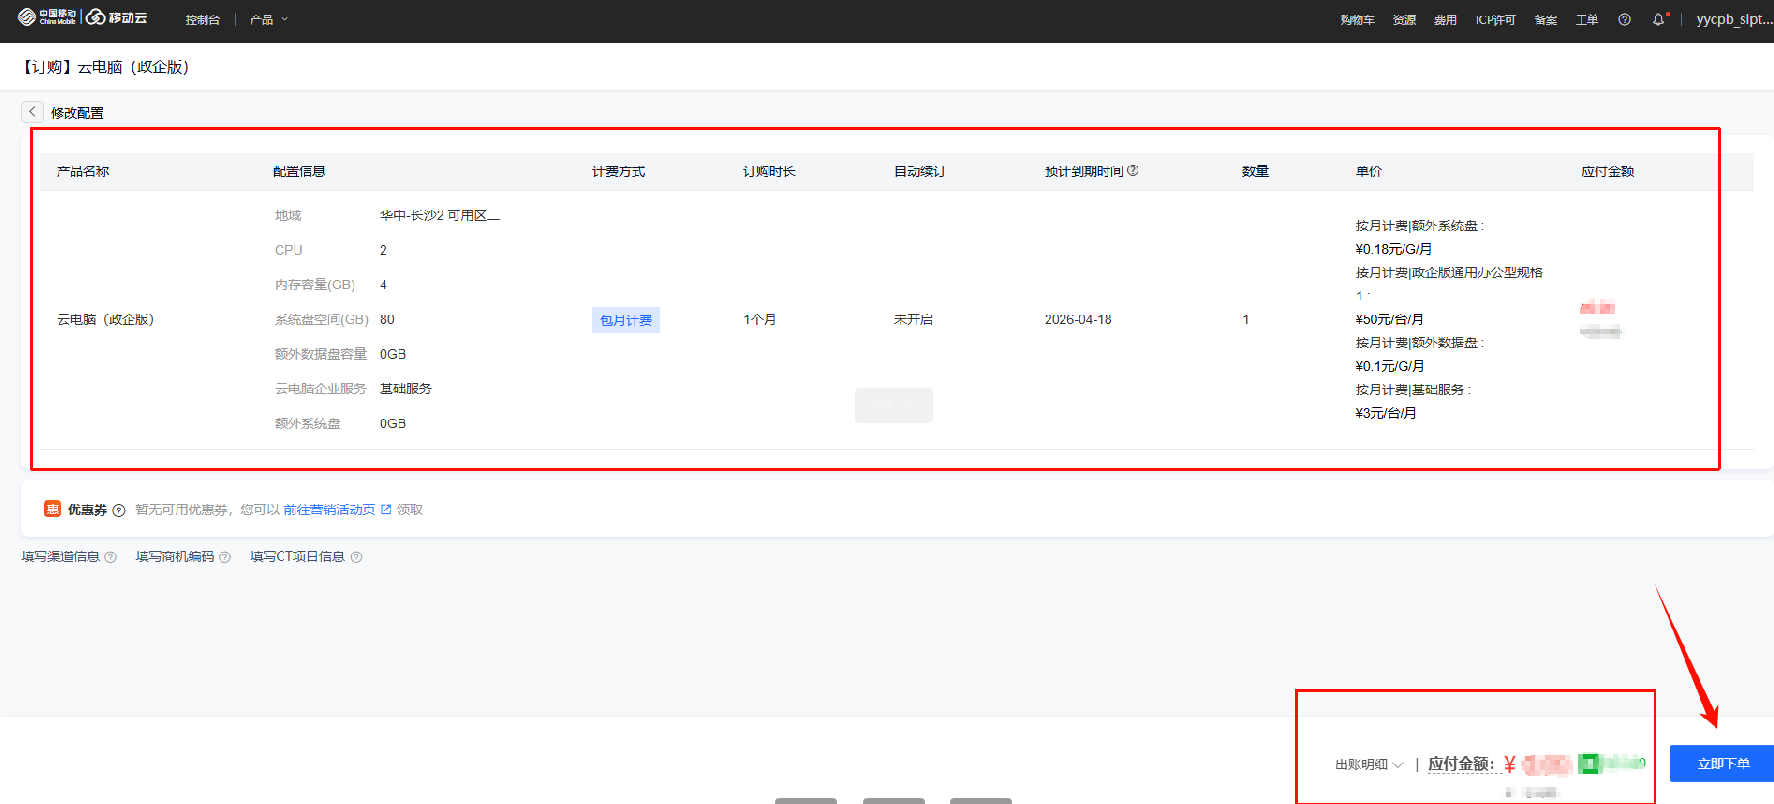Click the help icon beside 填写渠道信息
The width and height of the screenshot is (1774, 804).
pos(110,557)
